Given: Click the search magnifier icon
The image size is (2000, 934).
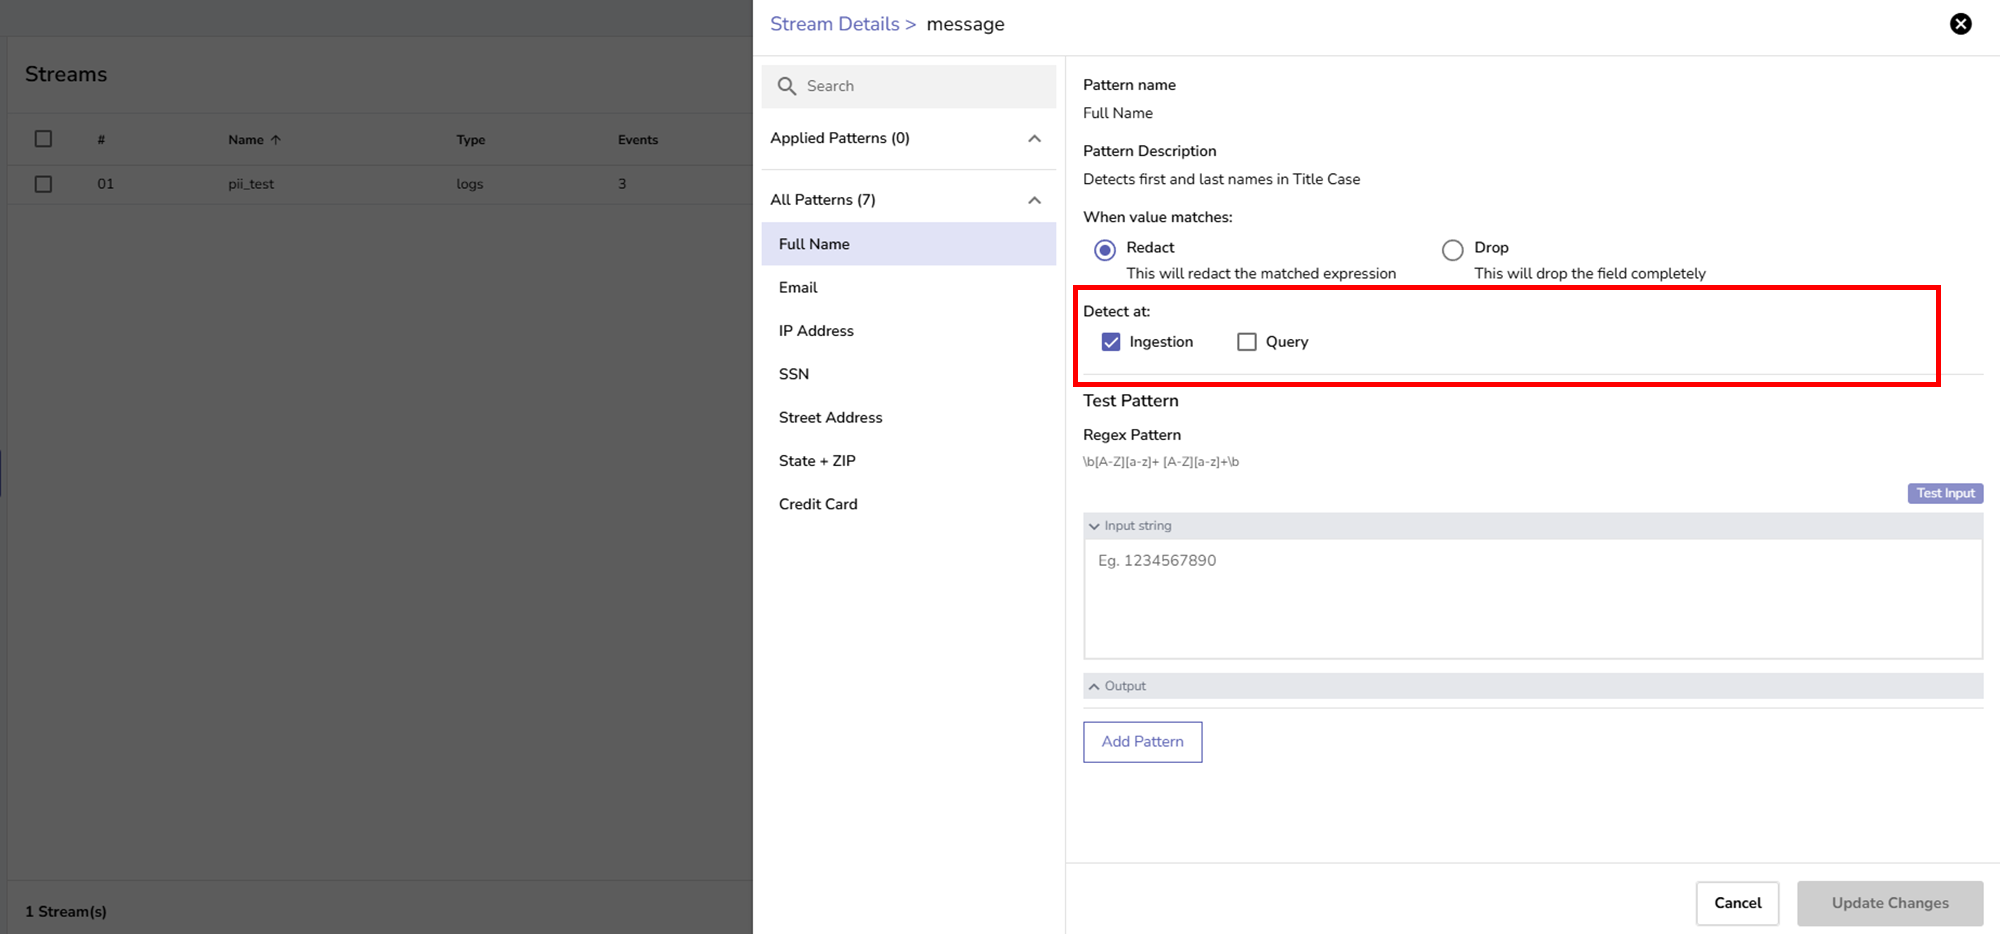Looking at the screenshot, I should coord(787,86).
